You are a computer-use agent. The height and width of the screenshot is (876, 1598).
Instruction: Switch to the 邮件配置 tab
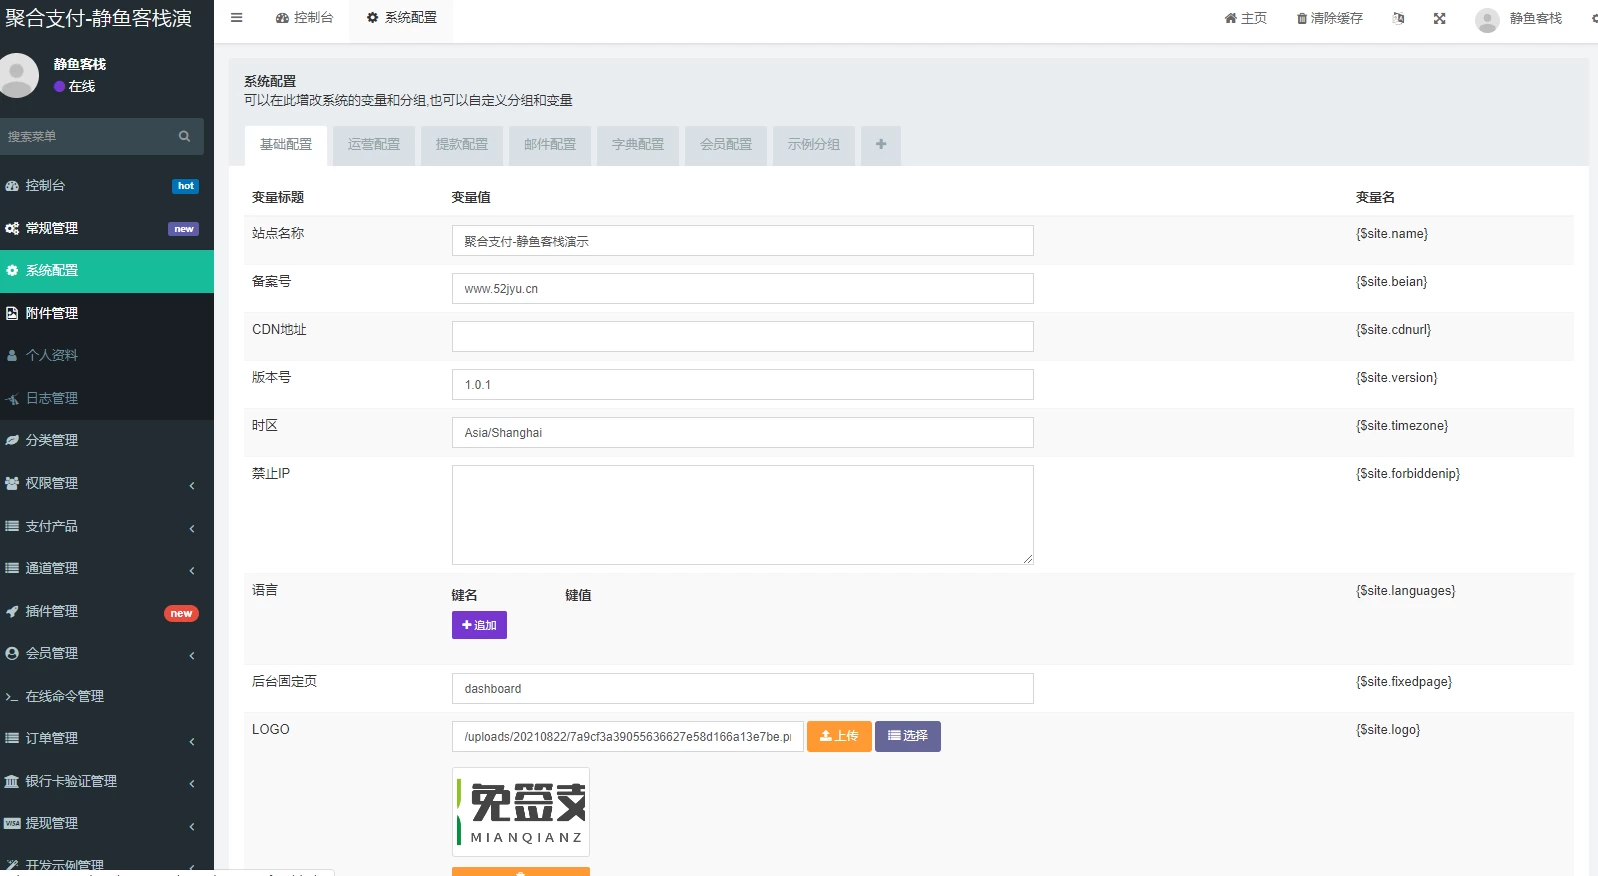coord(550,145)
